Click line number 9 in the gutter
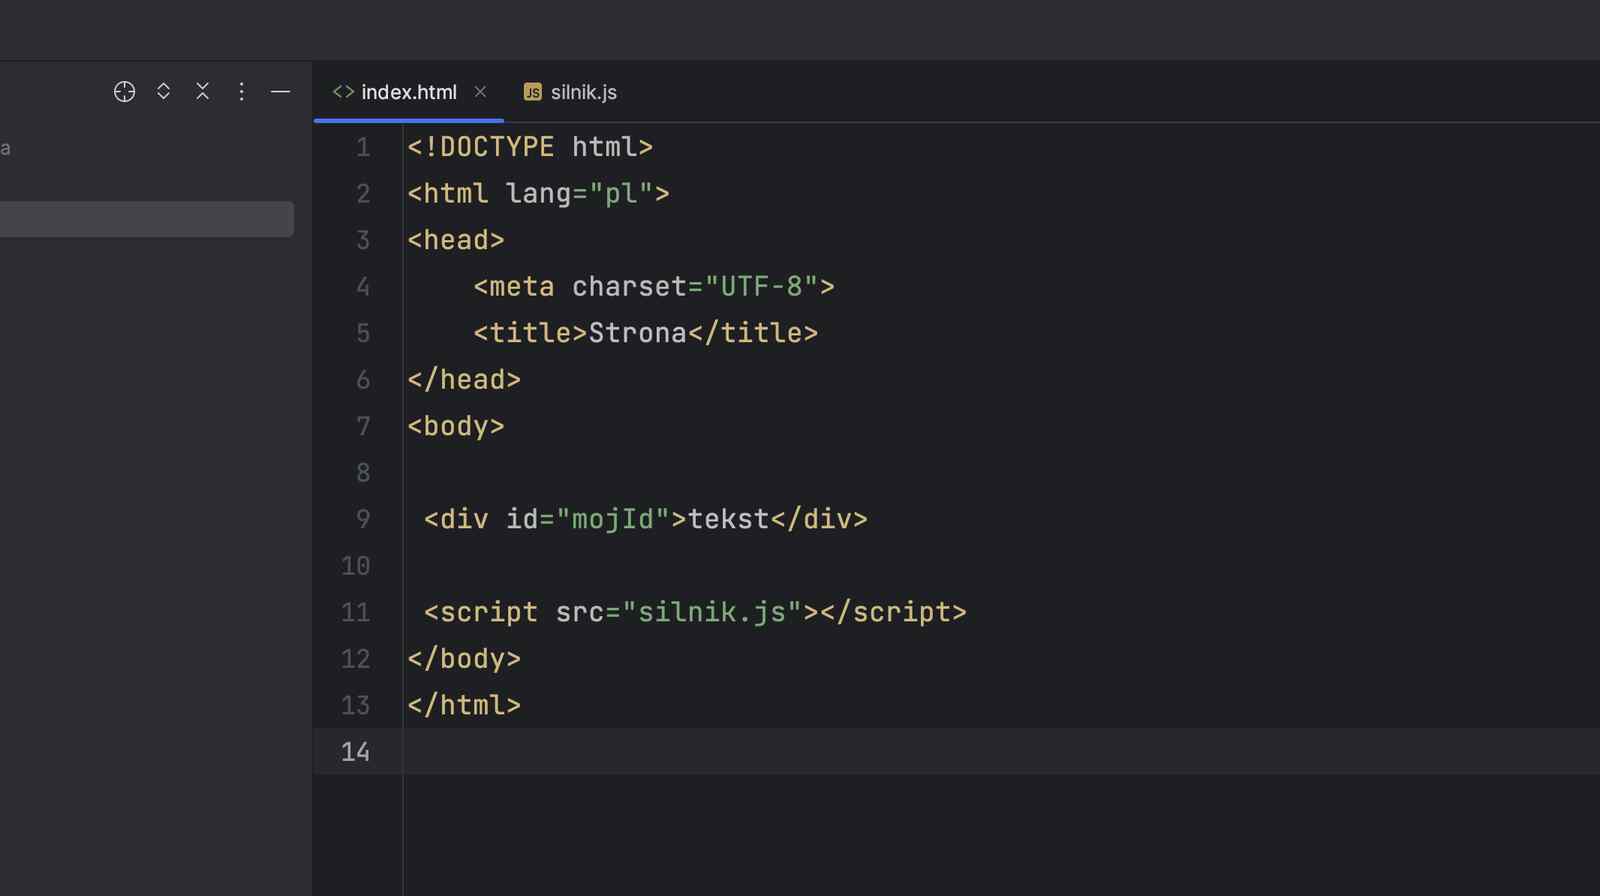Viewport: 1600px width, 896px height. [363, 519]
